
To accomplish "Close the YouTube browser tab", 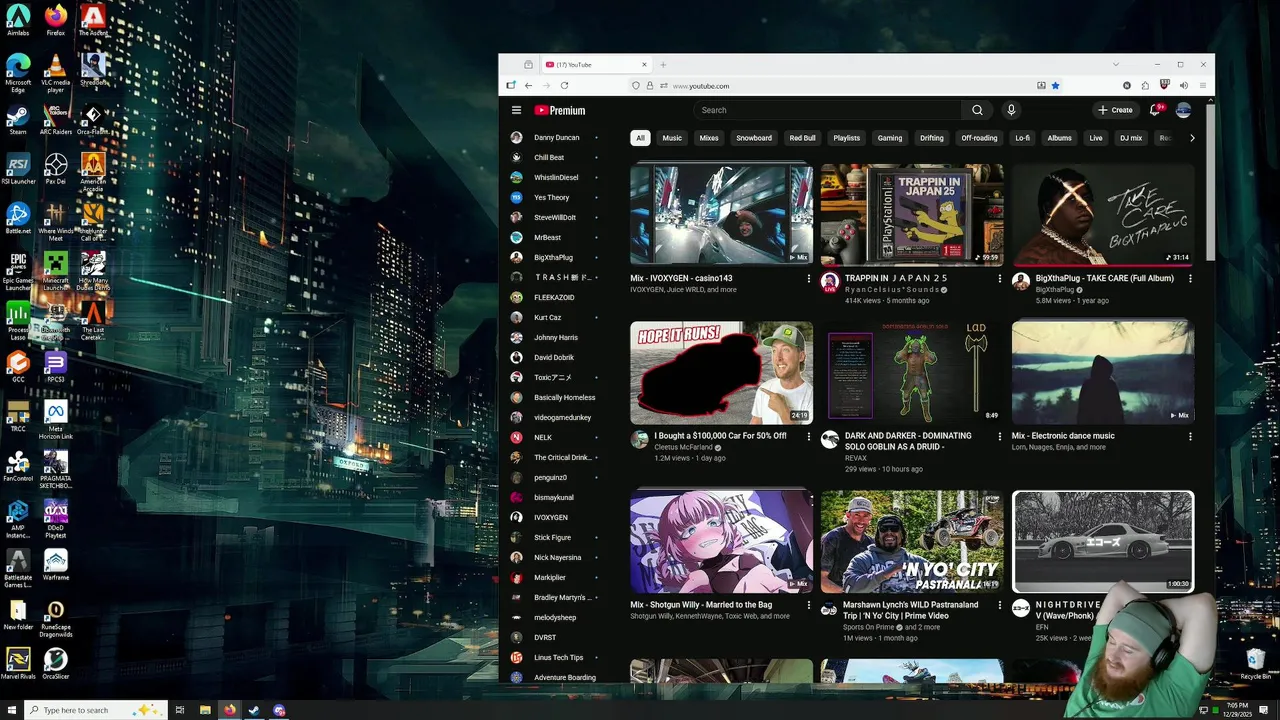I will tap(644, 65).
